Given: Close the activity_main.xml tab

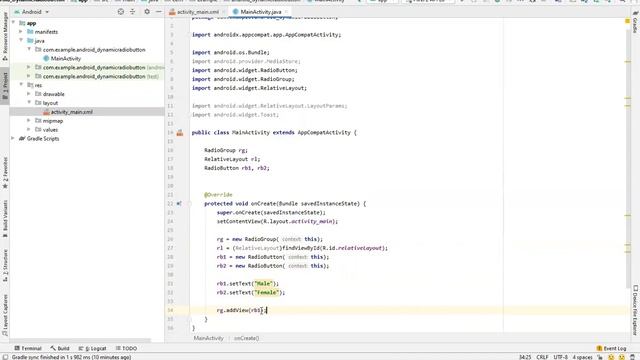Looking at the screenshot, I should click(x=224, y=12).
